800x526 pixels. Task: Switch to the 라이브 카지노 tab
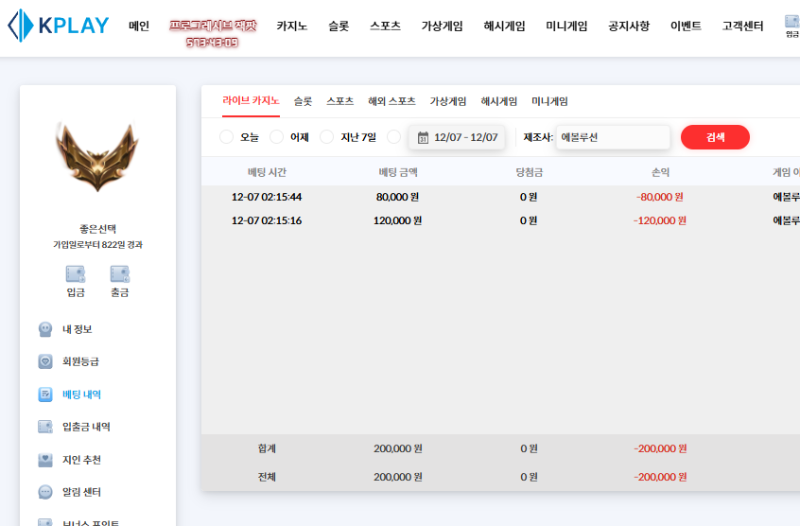pyautogui.click(x=251, y=101)
